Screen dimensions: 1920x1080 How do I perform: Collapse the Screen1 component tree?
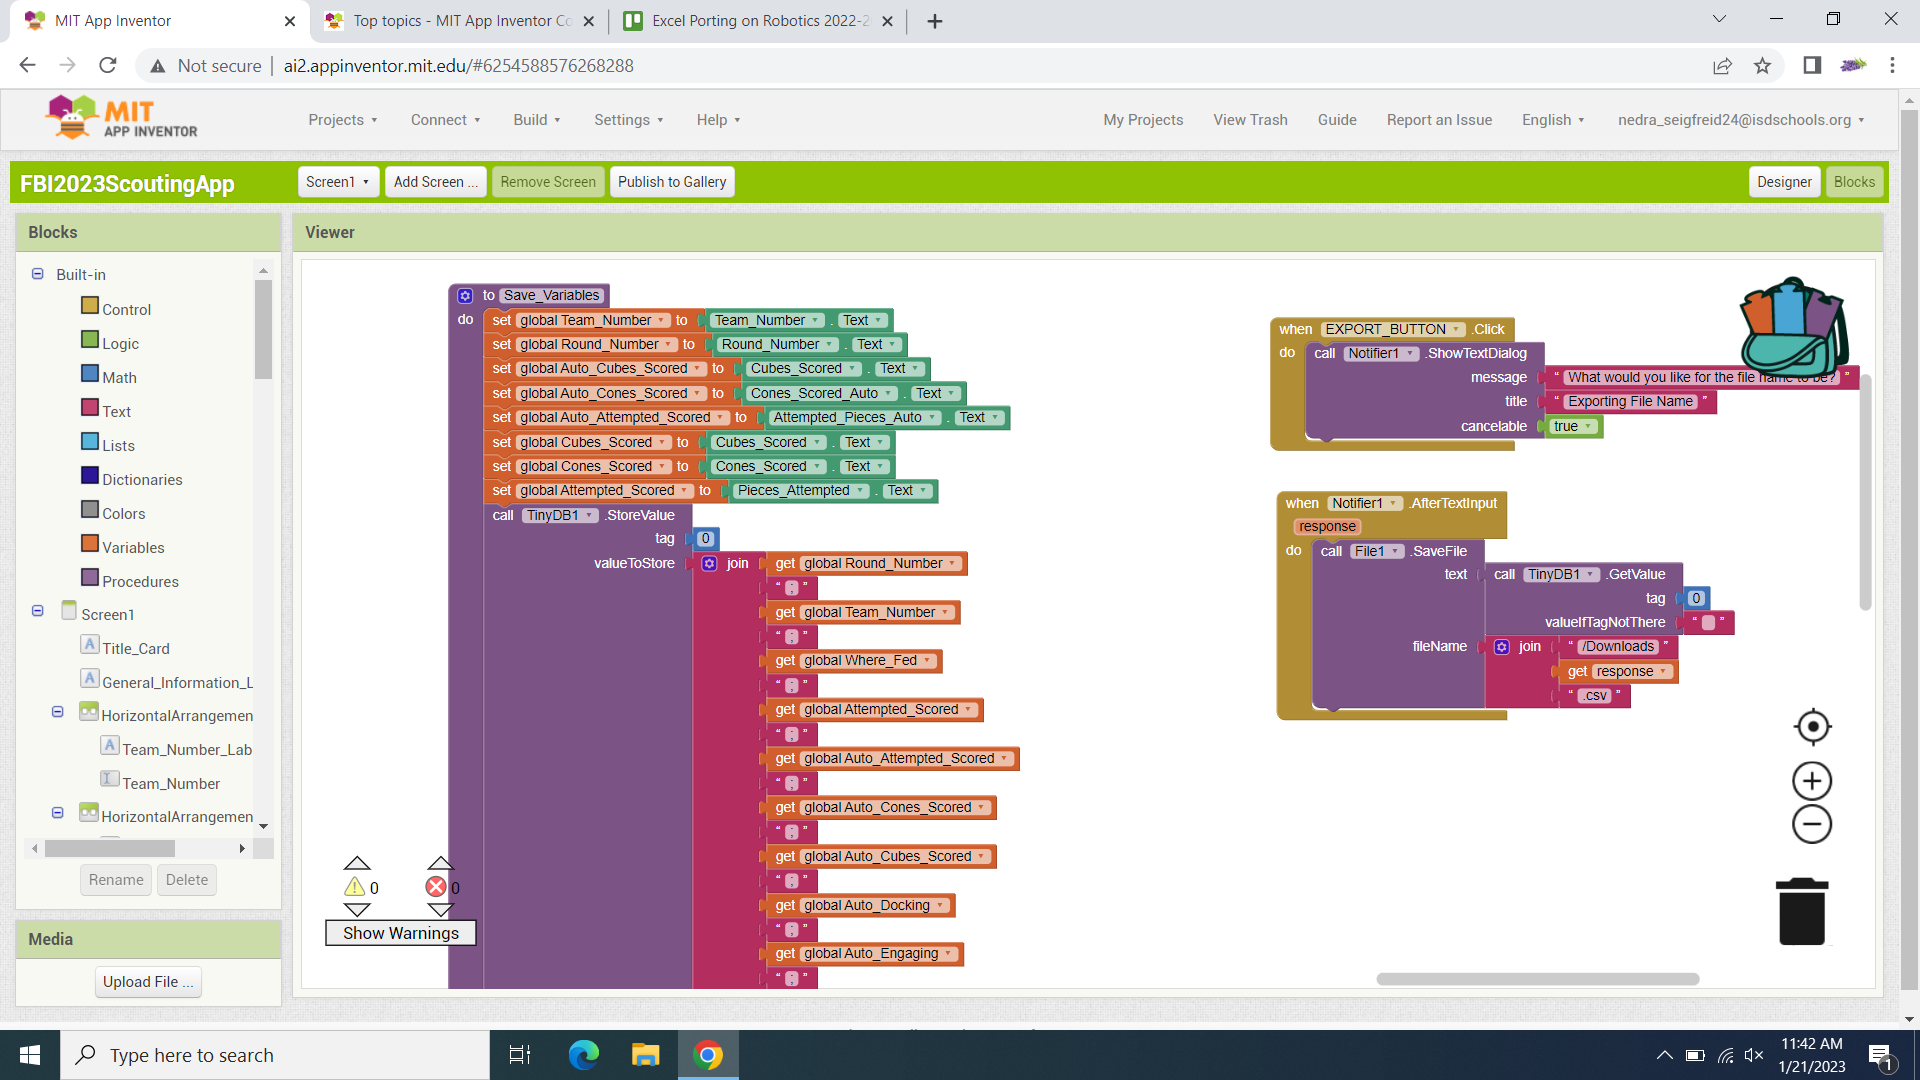(x=38, y=611)
